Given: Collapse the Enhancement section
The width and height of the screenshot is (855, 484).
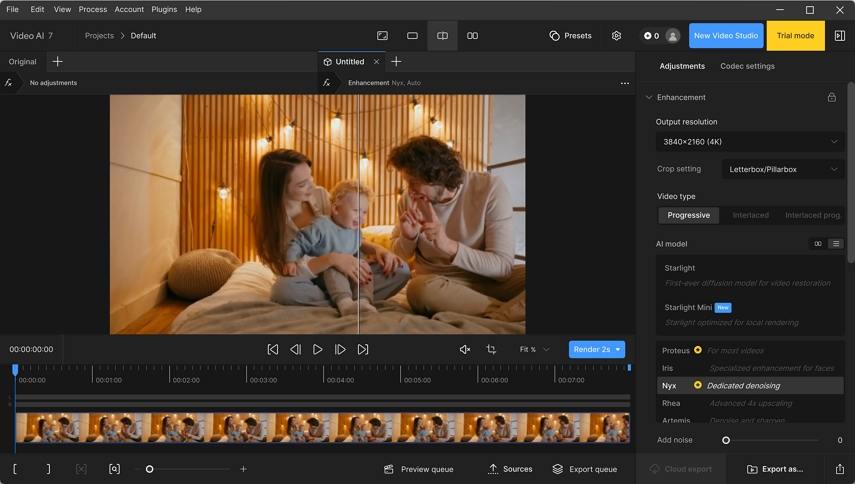Looking at the screenshot, I should (x=649, y=98).
